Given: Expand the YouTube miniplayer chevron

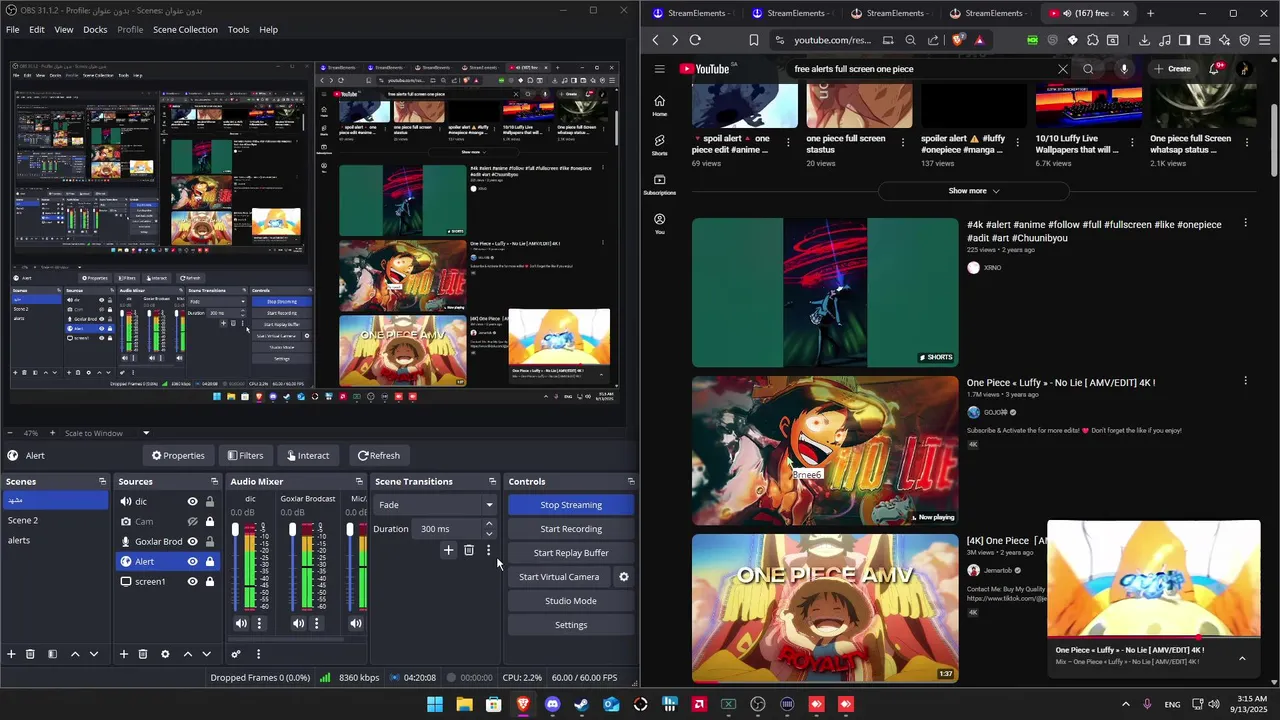Looking at the screenshot, I should point(1242,658).
